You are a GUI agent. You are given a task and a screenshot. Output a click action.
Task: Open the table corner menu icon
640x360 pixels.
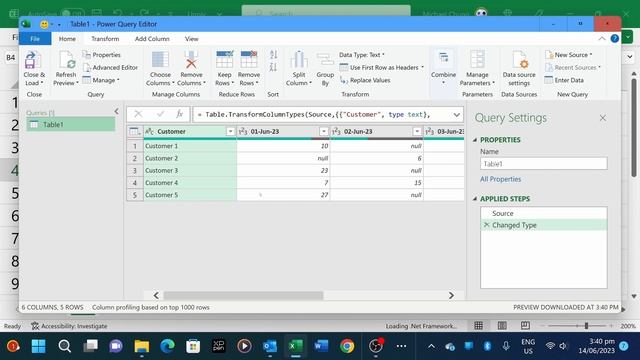134,131
